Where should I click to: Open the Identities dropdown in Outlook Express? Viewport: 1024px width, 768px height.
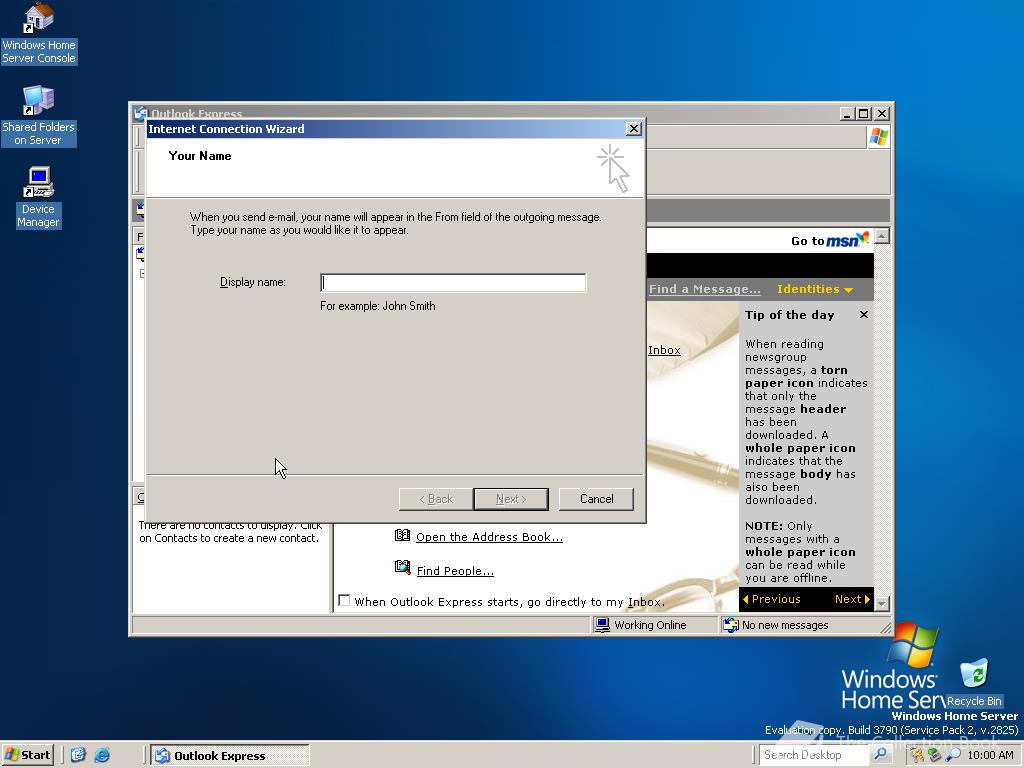click(x=814, y=289)
